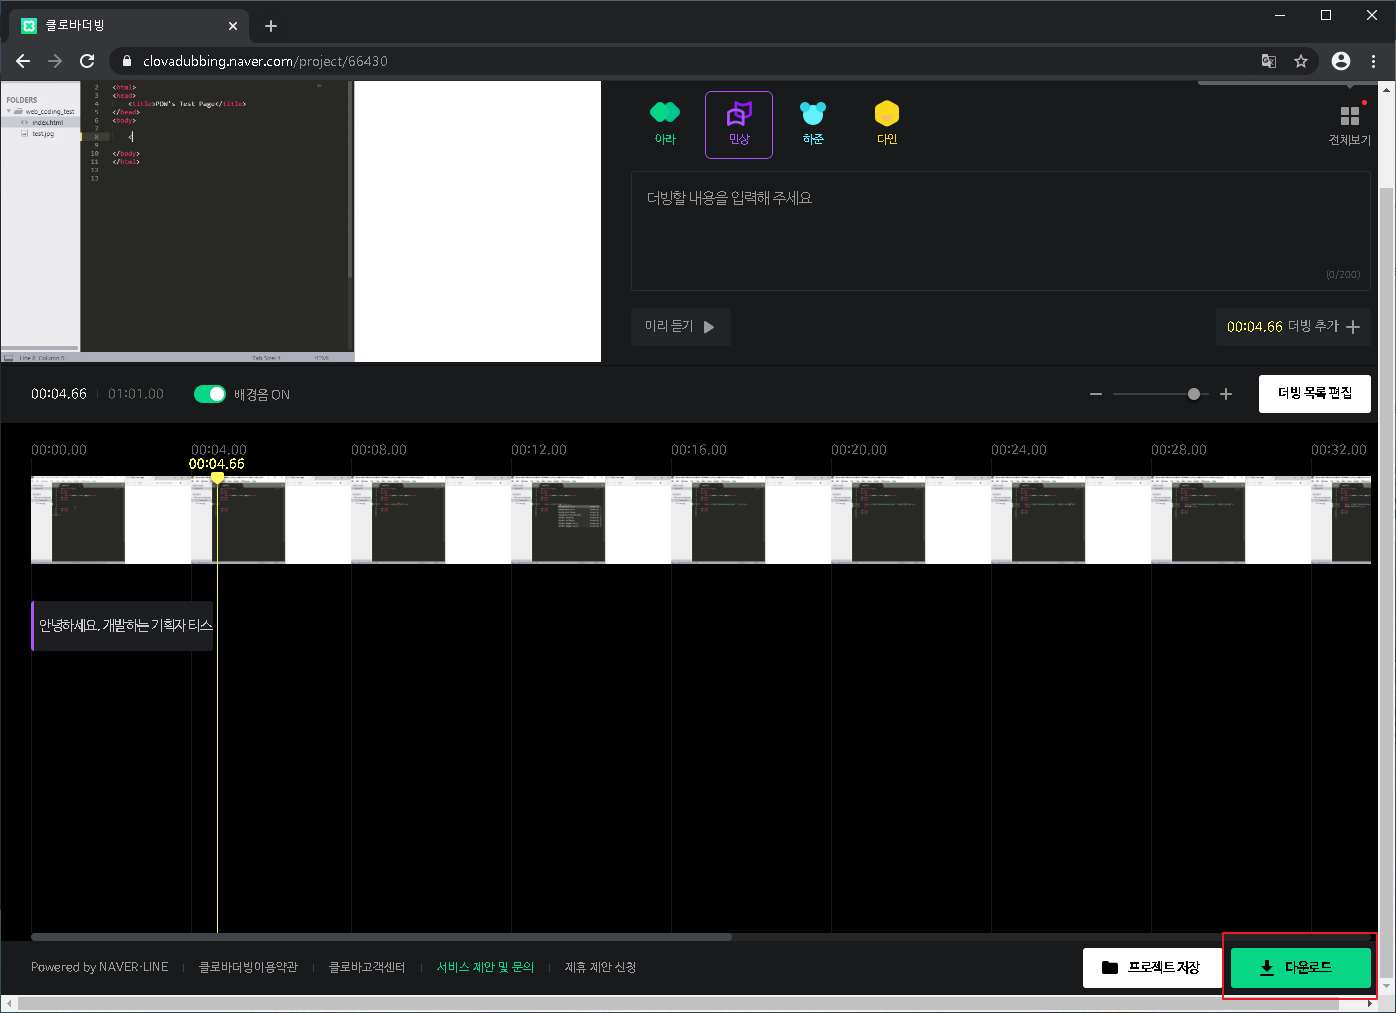Open 더빙 목록 편집 button
This screenshot has height=1013, width=1396.
[x=1315, y=393]
